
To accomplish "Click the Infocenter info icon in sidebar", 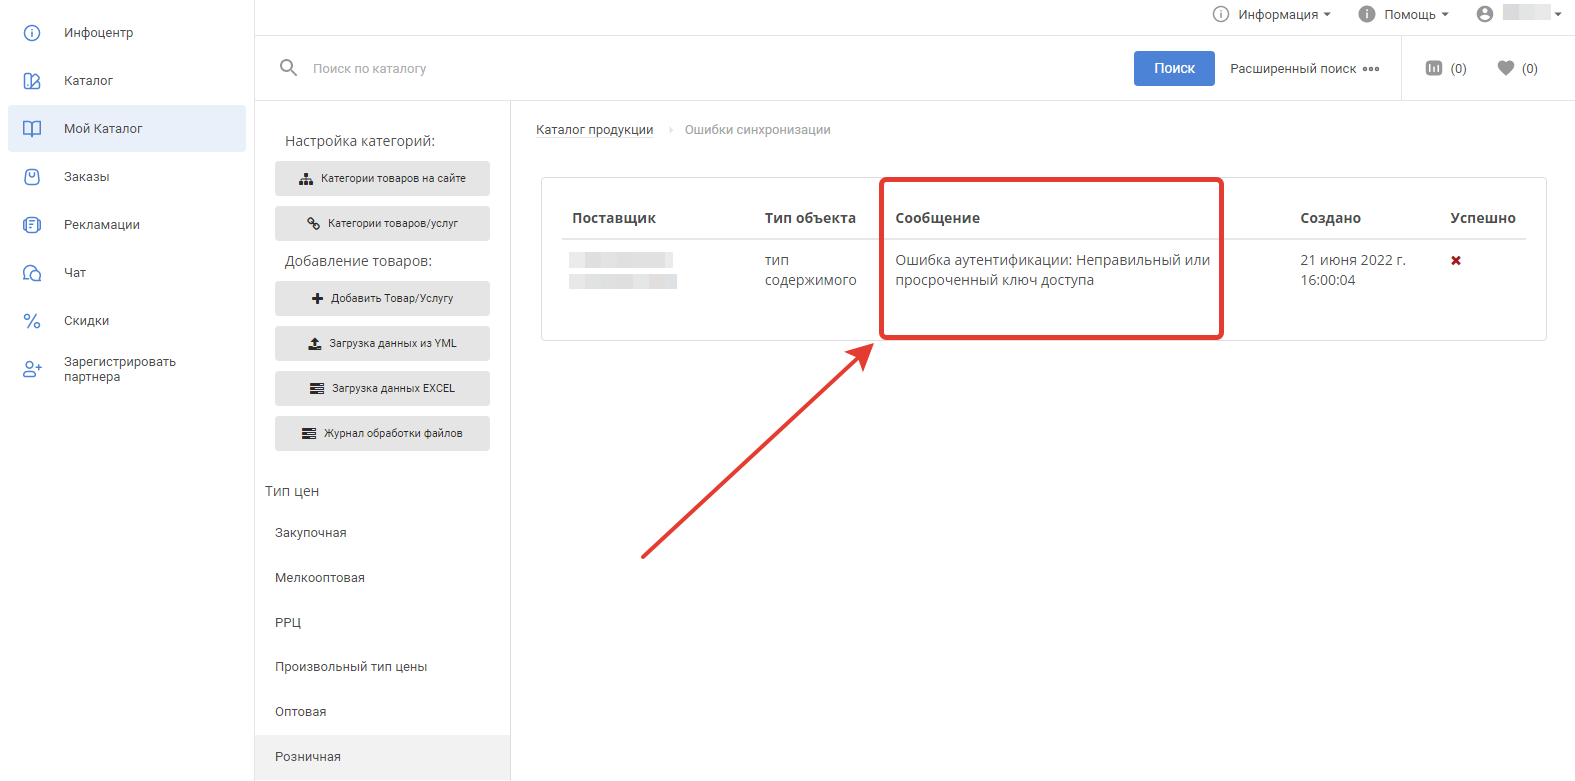I will point(32,33).
